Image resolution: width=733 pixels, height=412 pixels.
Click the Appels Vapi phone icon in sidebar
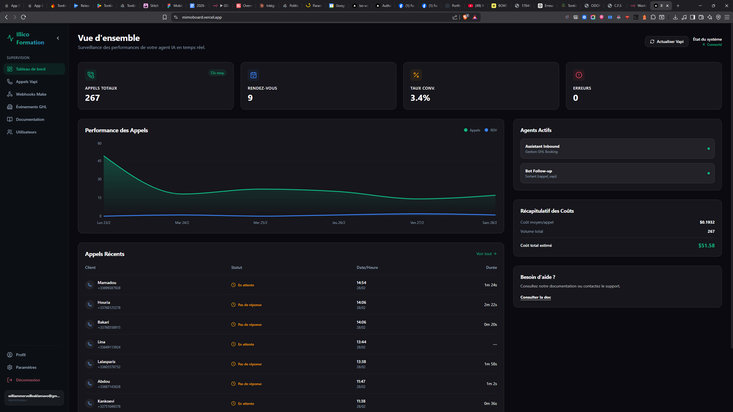(x=11, y=81)
